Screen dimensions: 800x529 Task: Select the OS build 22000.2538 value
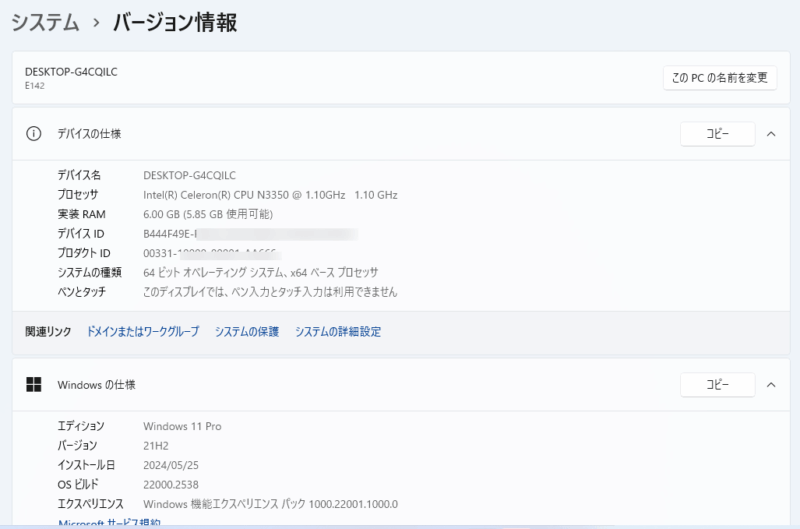[x=171, y=485]
